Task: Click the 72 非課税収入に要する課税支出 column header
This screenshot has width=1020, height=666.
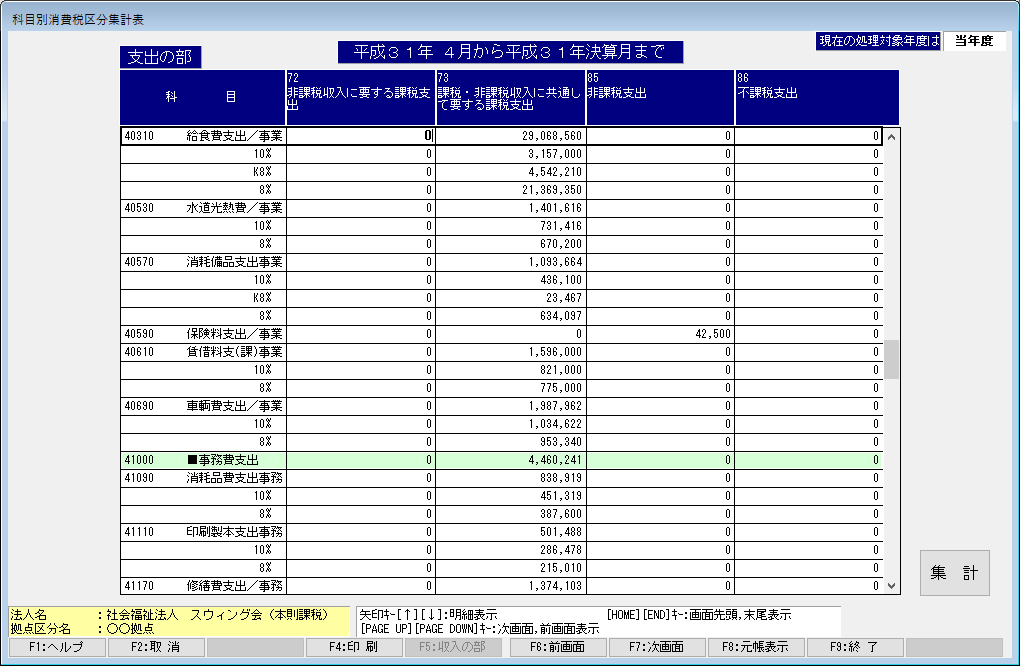Action: (360, 98)
